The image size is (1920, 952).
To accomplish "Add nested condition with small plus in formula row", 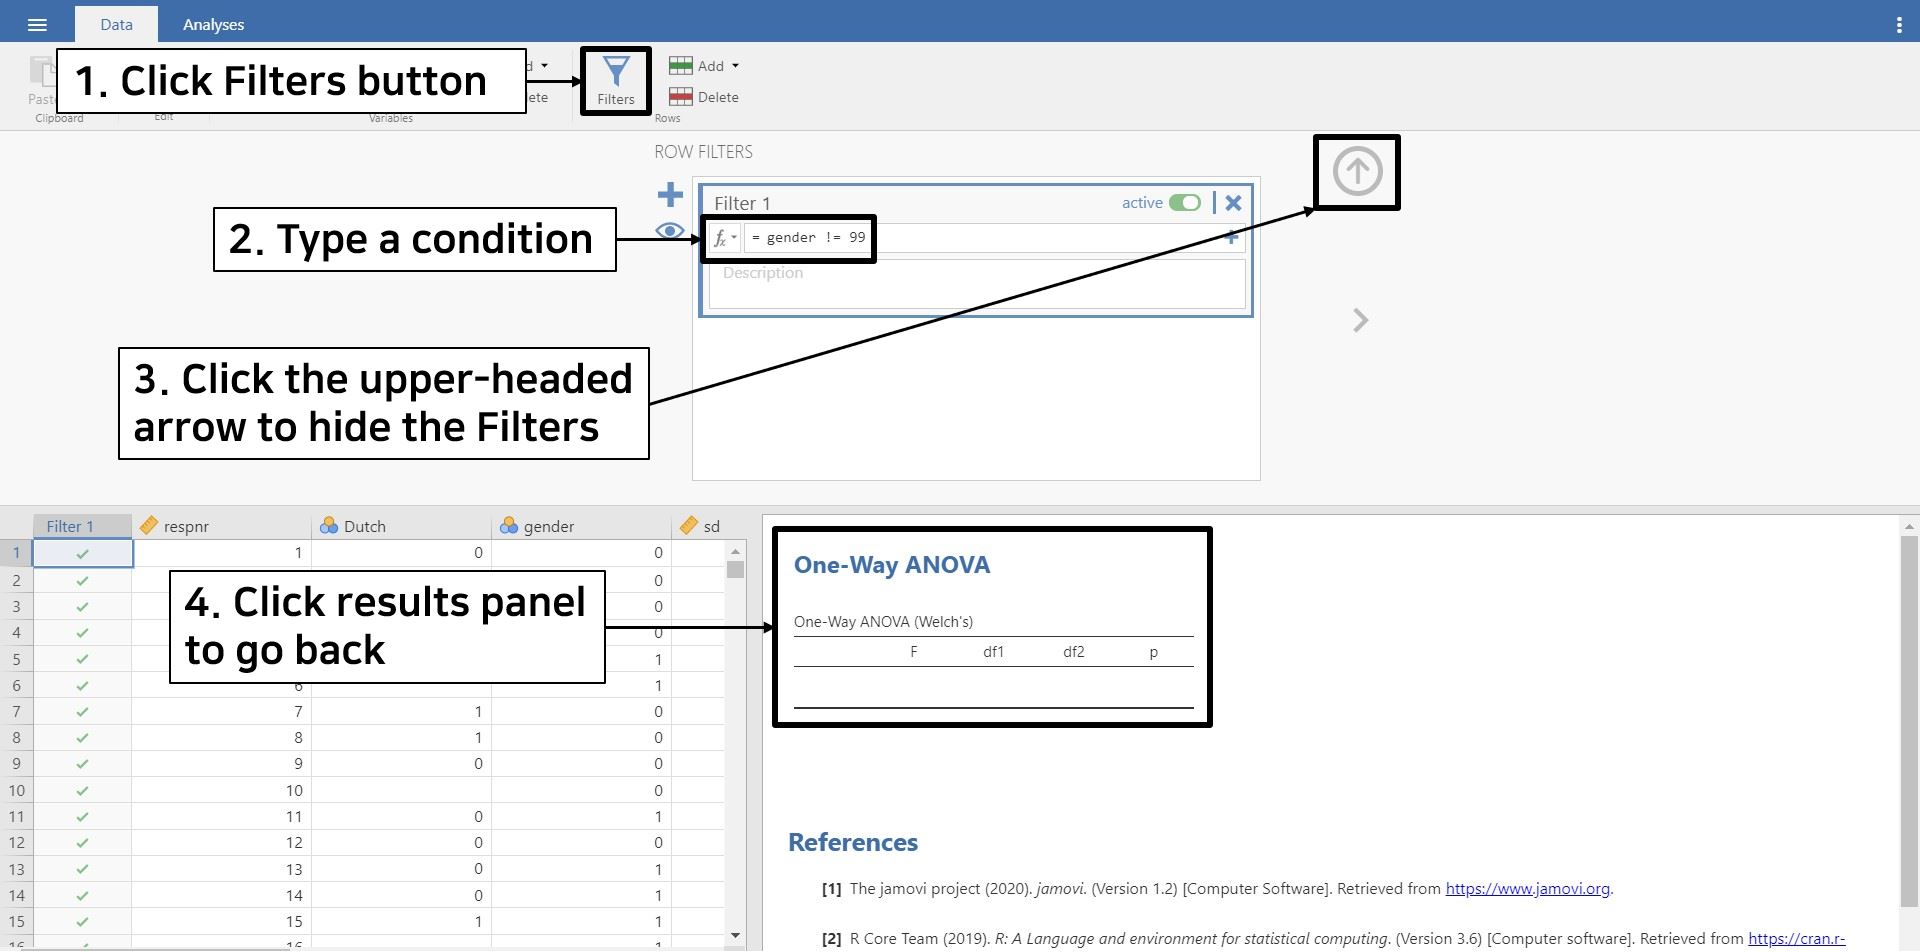I will 1232,238.
